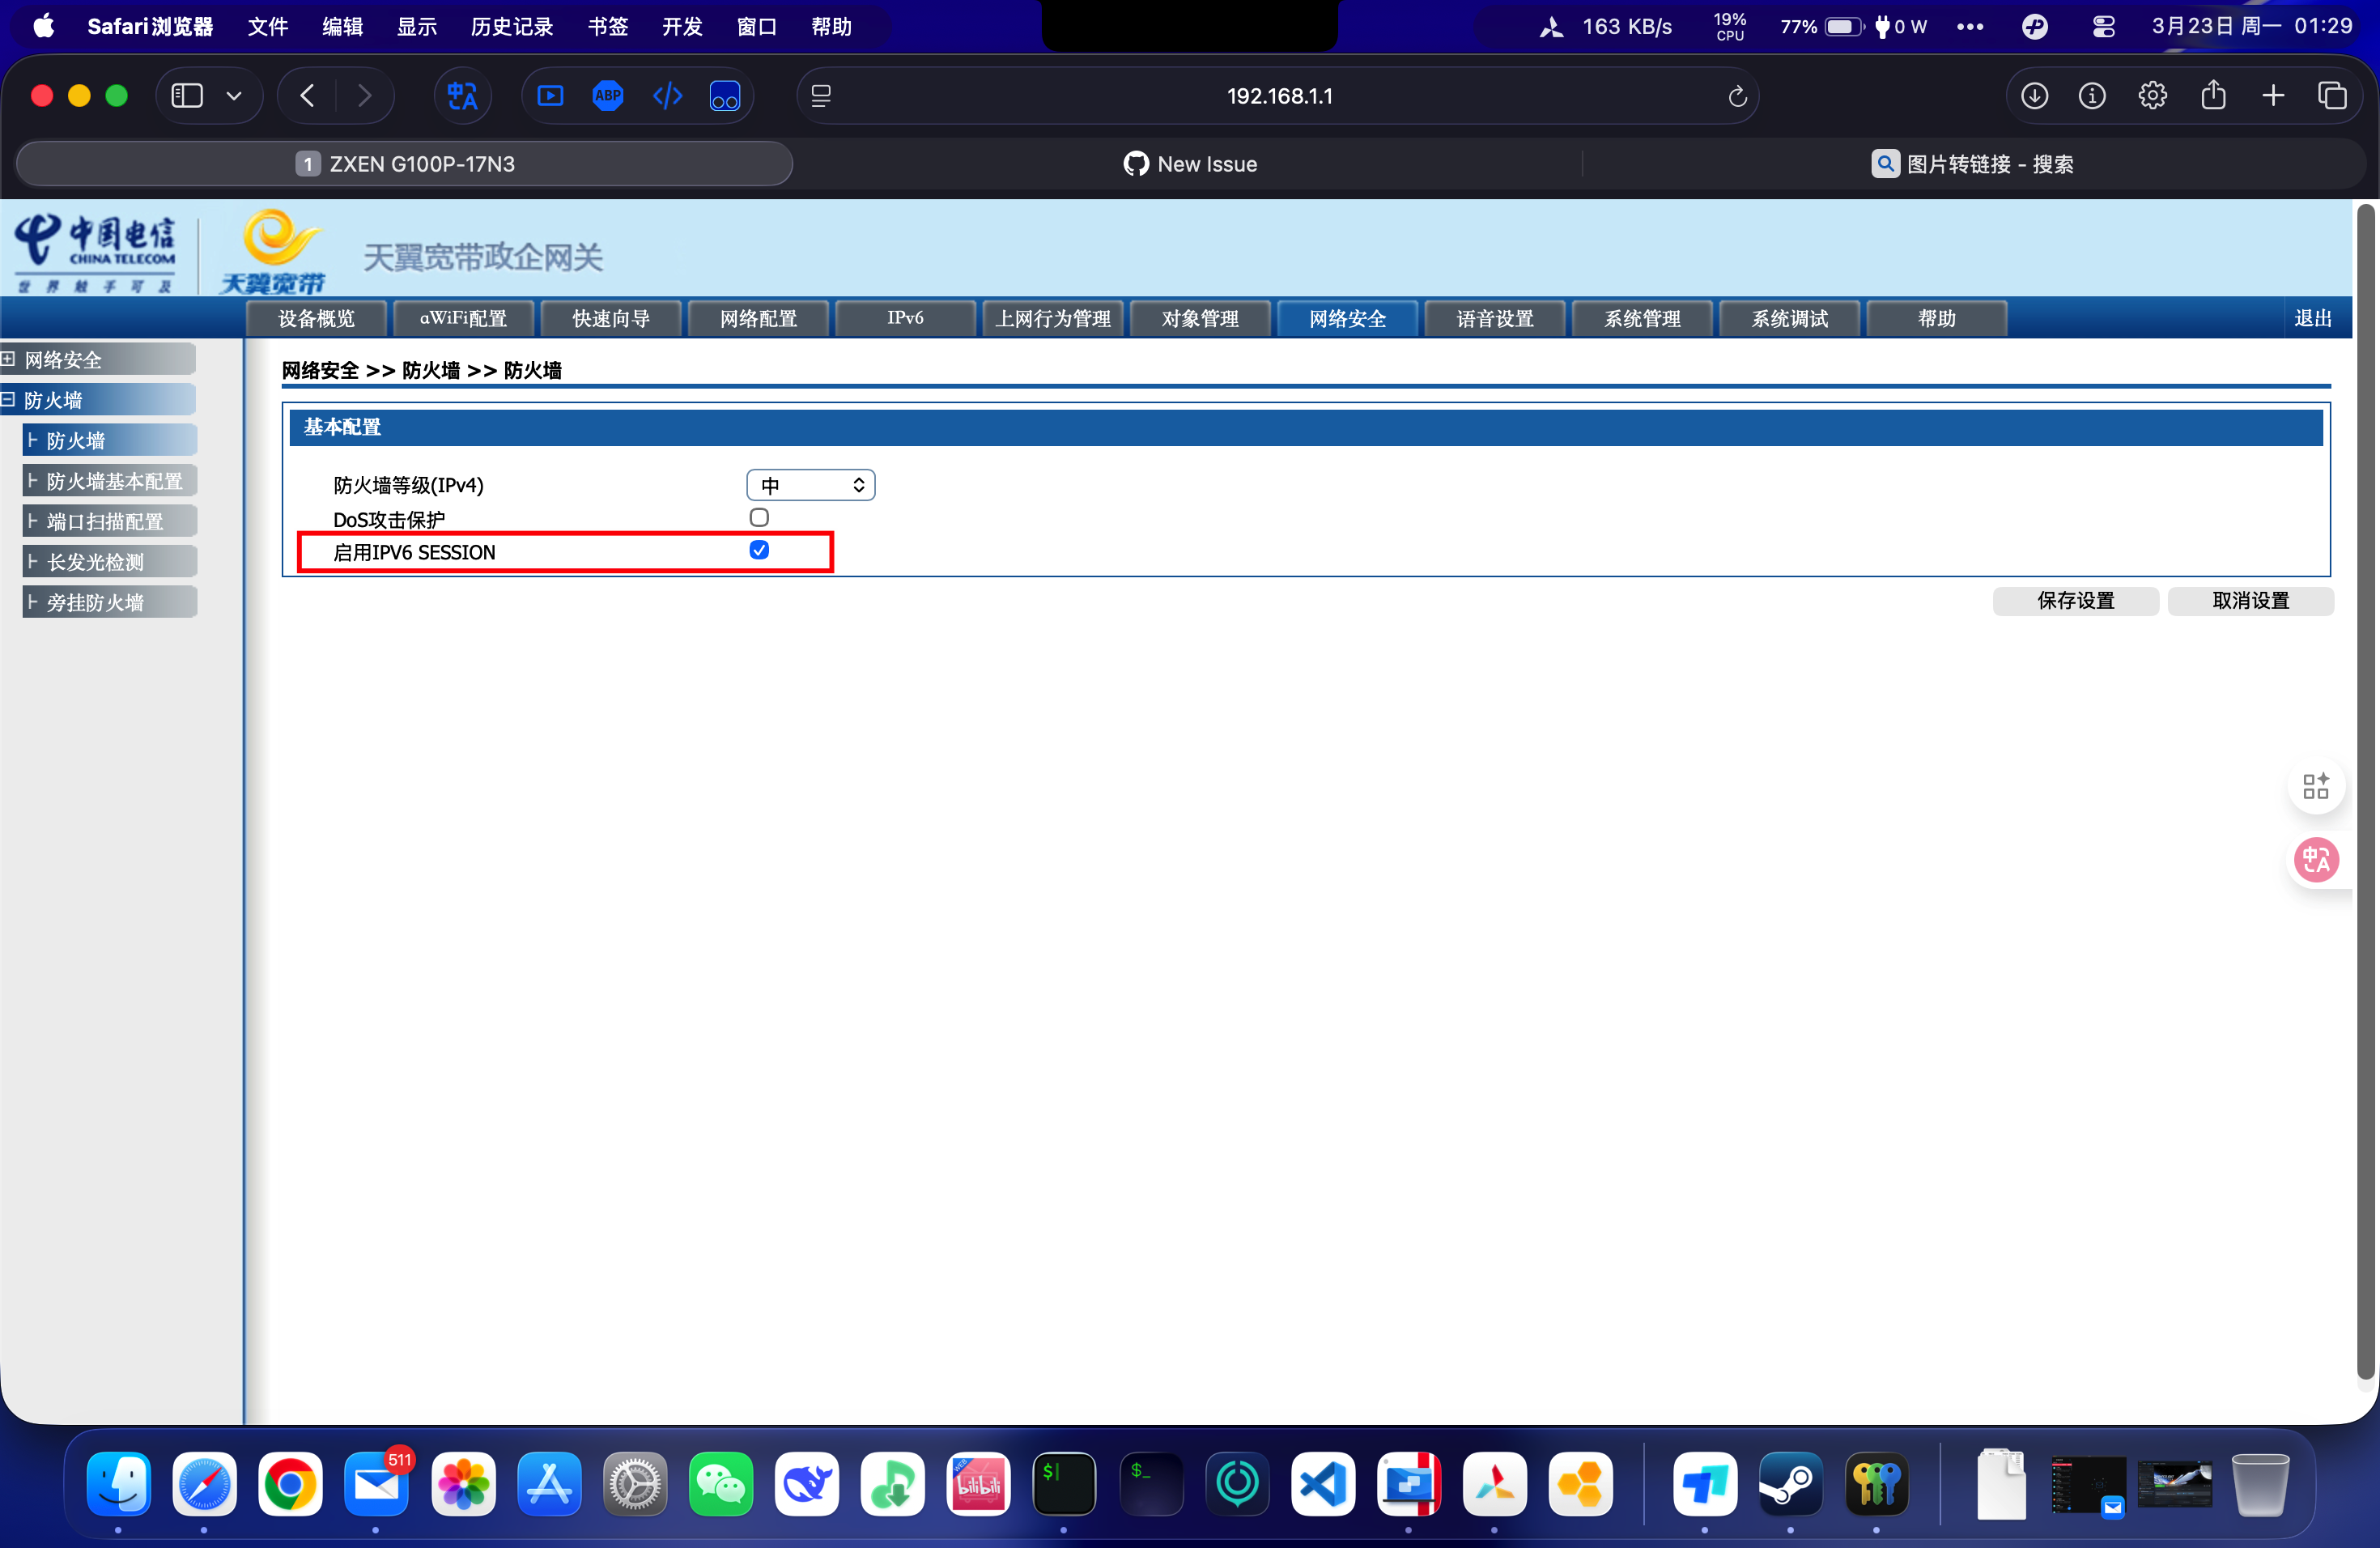Click 退出 logout link
The image size is (2380, 1548).
tap(2312, 318)
